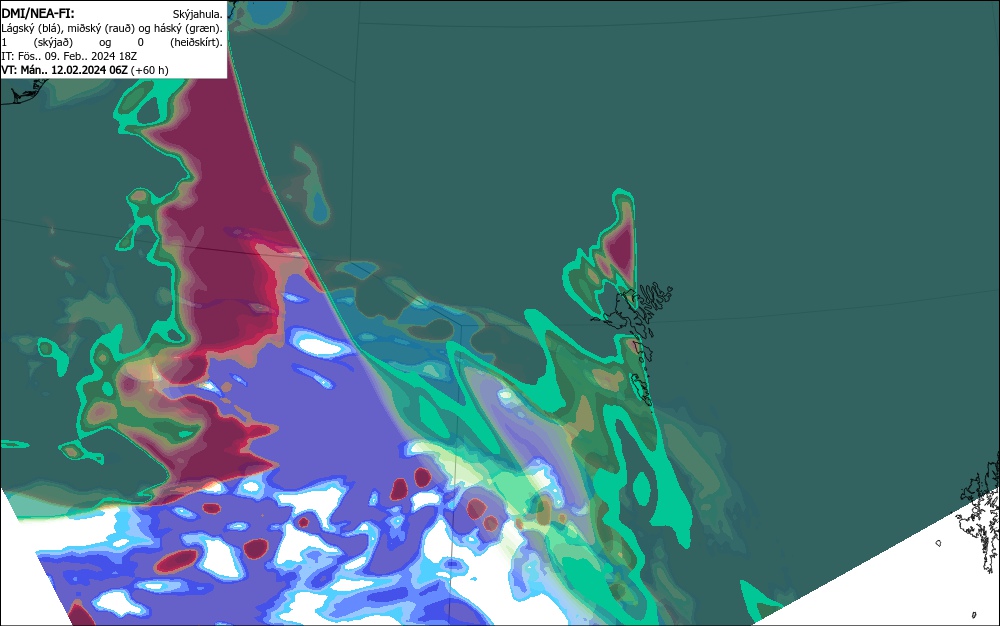Viewport: 1000px width, 626px height.
Task: Click the '(+60 h)' forecast offset text
Action: [x=149, y=70]
